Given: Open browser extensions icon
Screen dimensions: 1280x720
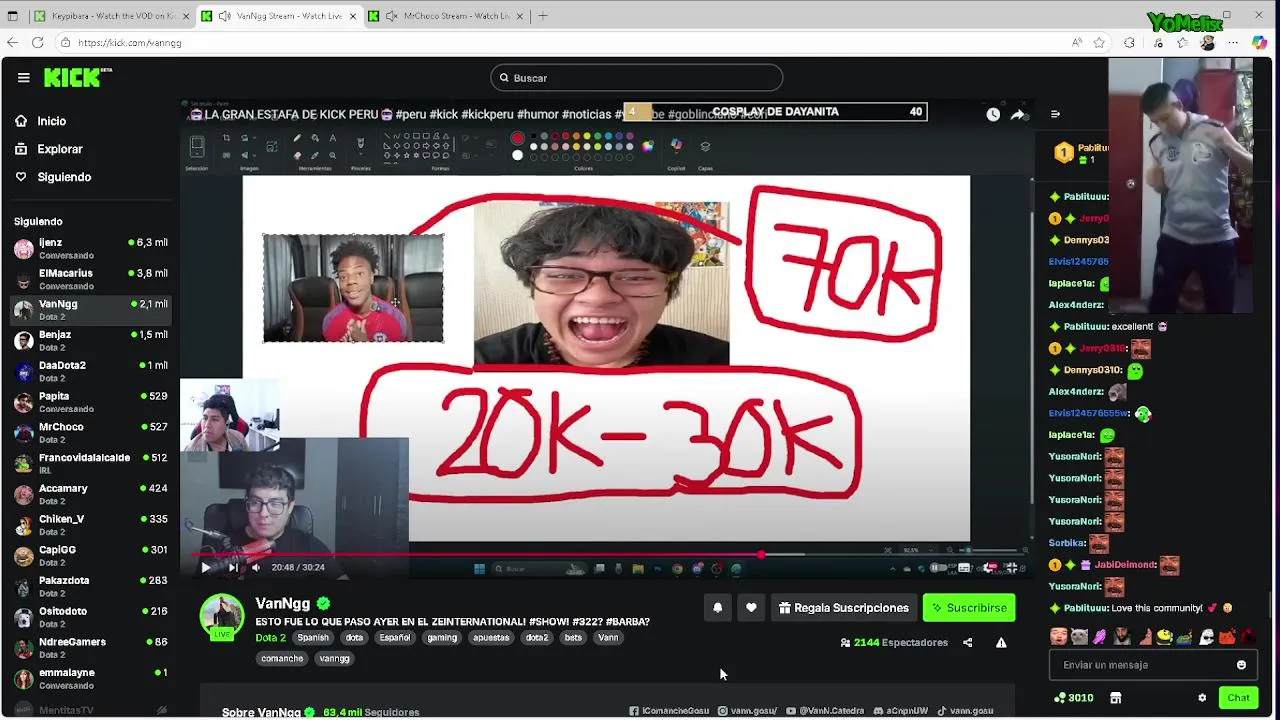Looking at the screenshot, I should (1129, 43).
